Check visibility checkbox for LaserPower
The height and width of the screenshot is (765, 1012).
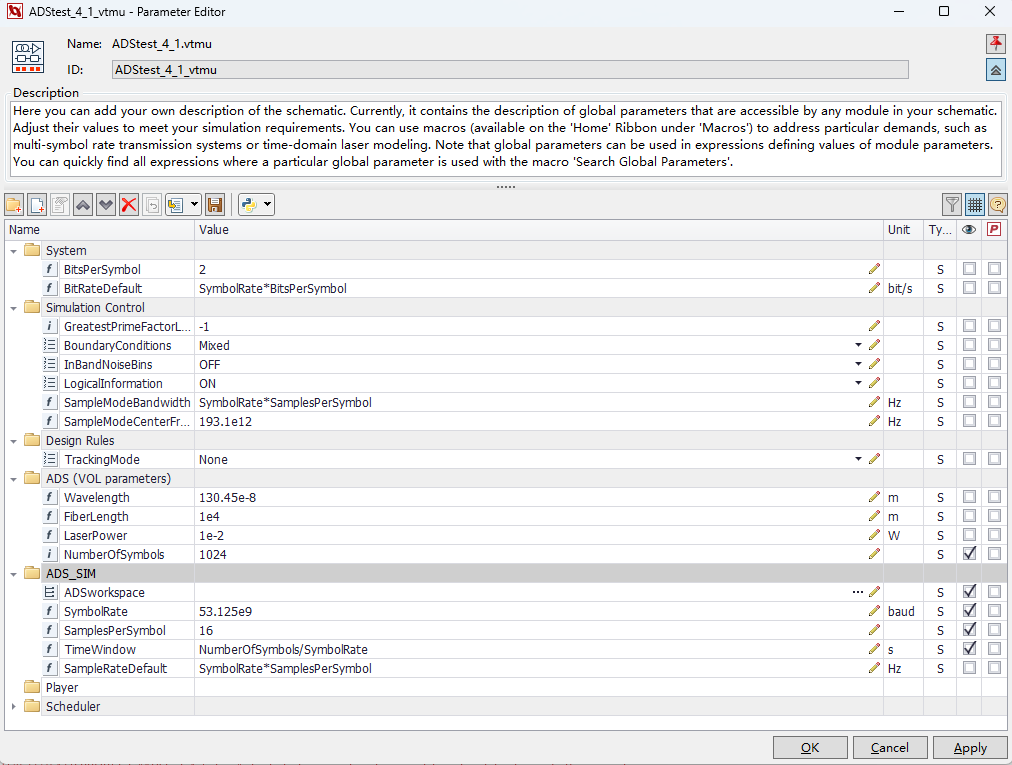[x=969, y=535]
